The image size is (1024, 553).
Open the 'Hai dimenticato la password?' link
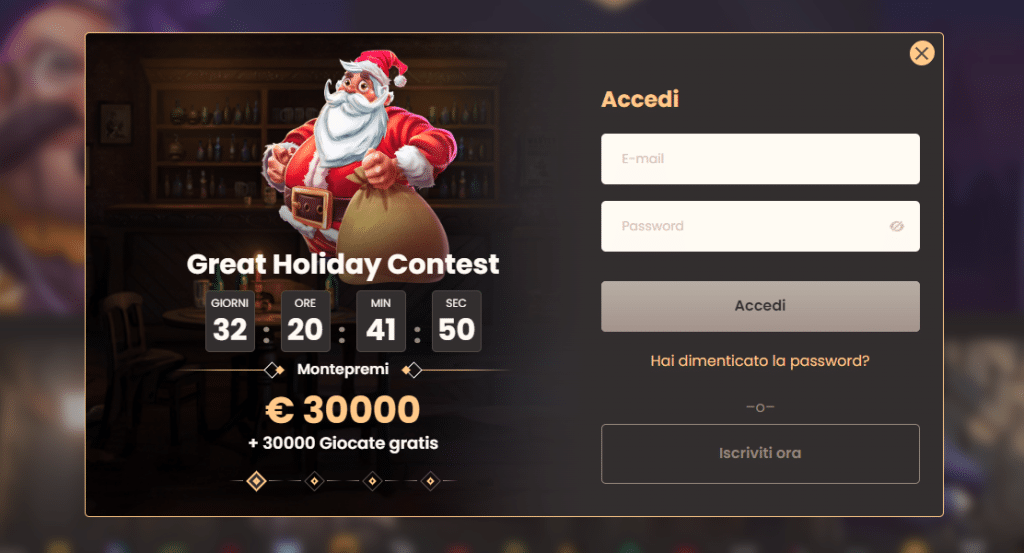point(760,361)
